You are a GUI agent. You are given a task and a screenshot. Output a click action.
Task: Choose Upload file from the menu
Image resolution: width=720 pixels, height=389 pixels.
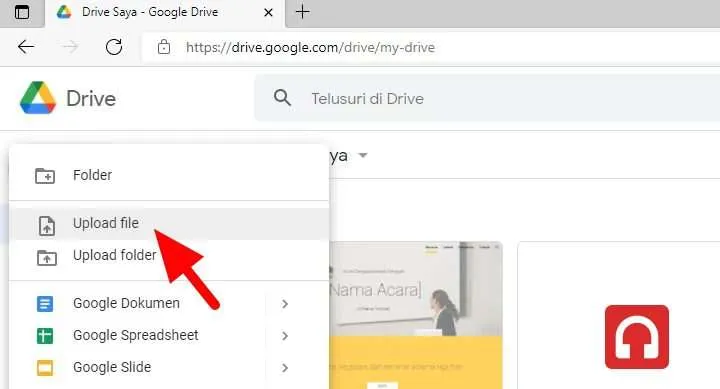tap(169, 224)
